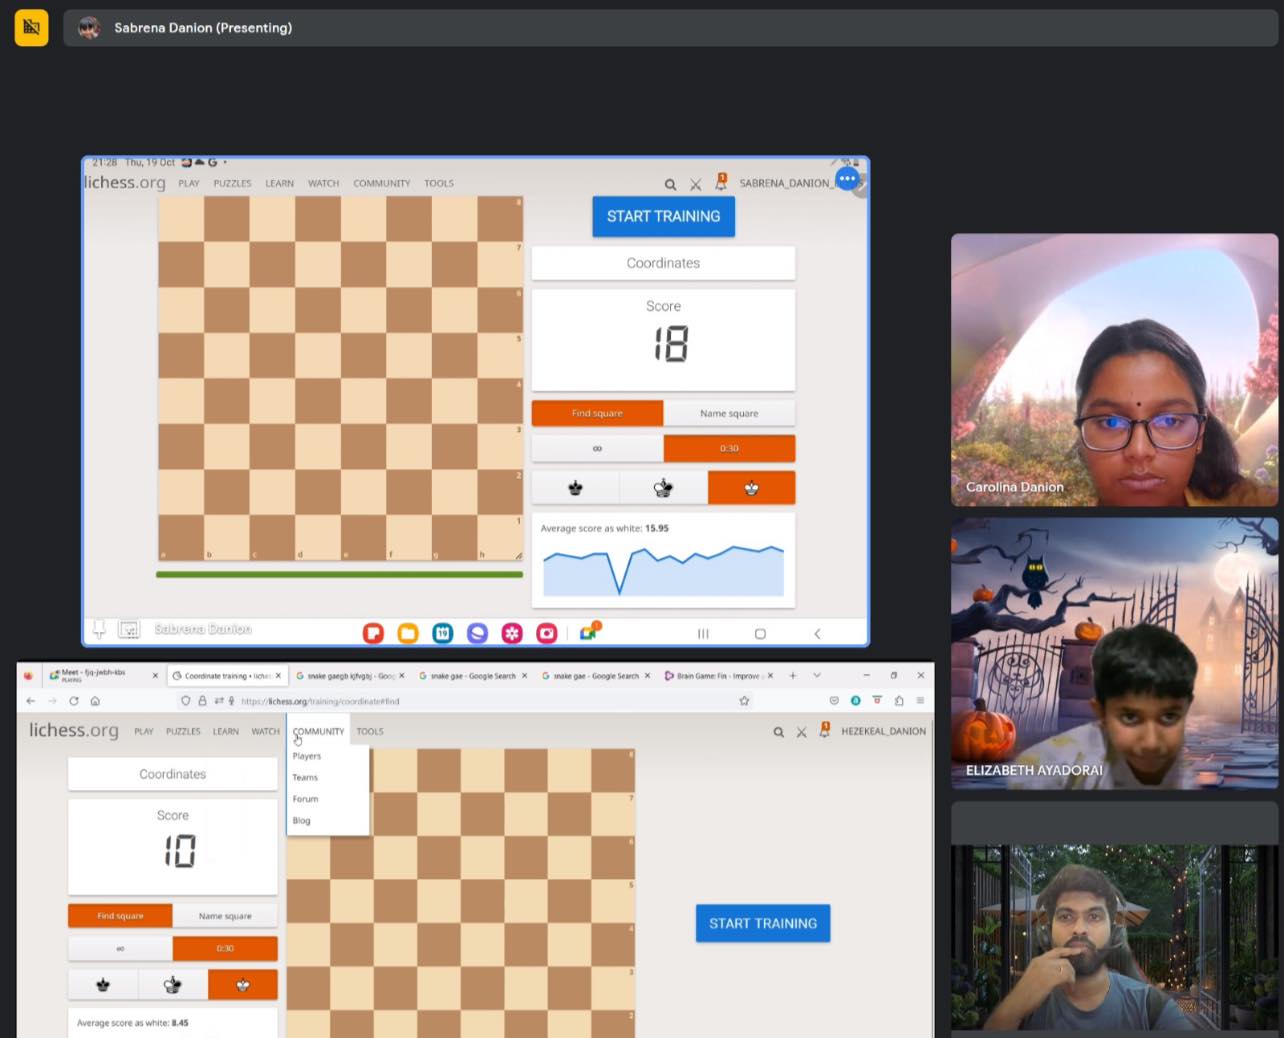Tap back arrow on tablet navigation bar
This screenshot has width=1284, height=1038.
click(x=817, y=634)
